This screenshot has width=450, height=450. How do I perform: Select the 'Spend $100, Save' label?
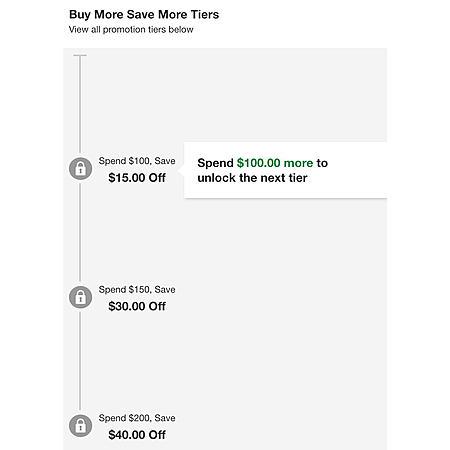[137, 161]
